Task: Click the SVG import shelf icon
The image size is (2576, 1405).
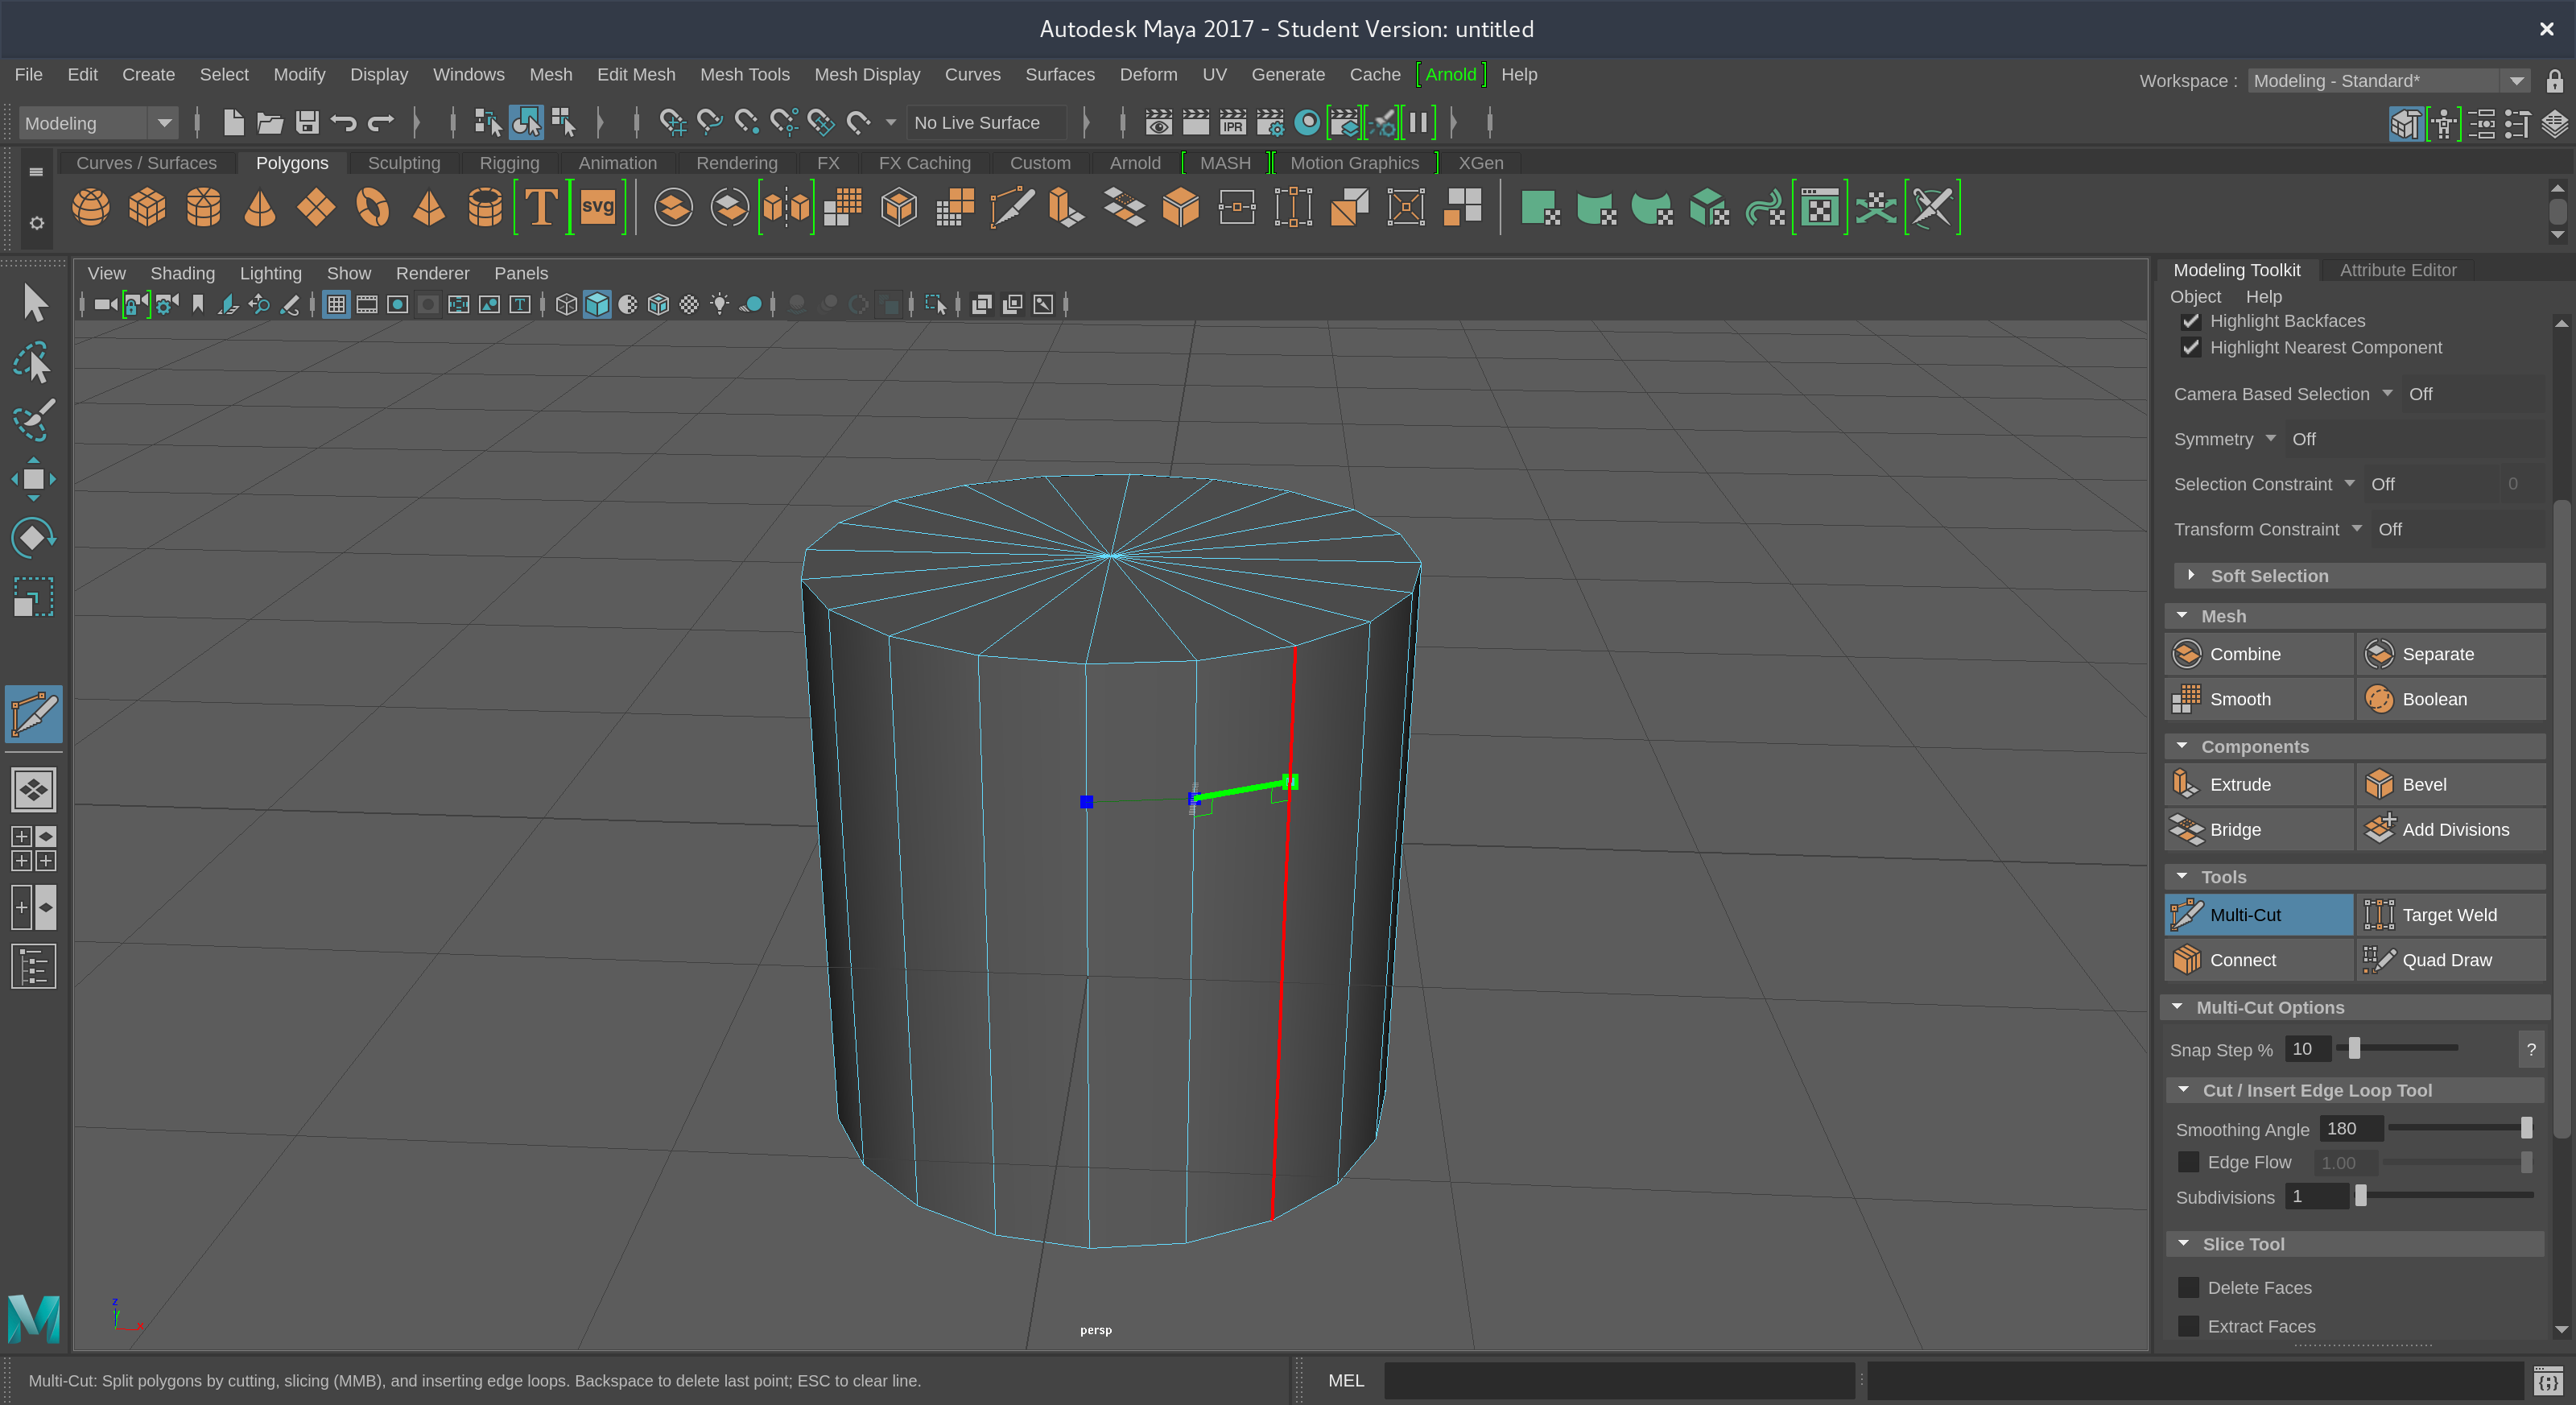Action: coord(598,208)
